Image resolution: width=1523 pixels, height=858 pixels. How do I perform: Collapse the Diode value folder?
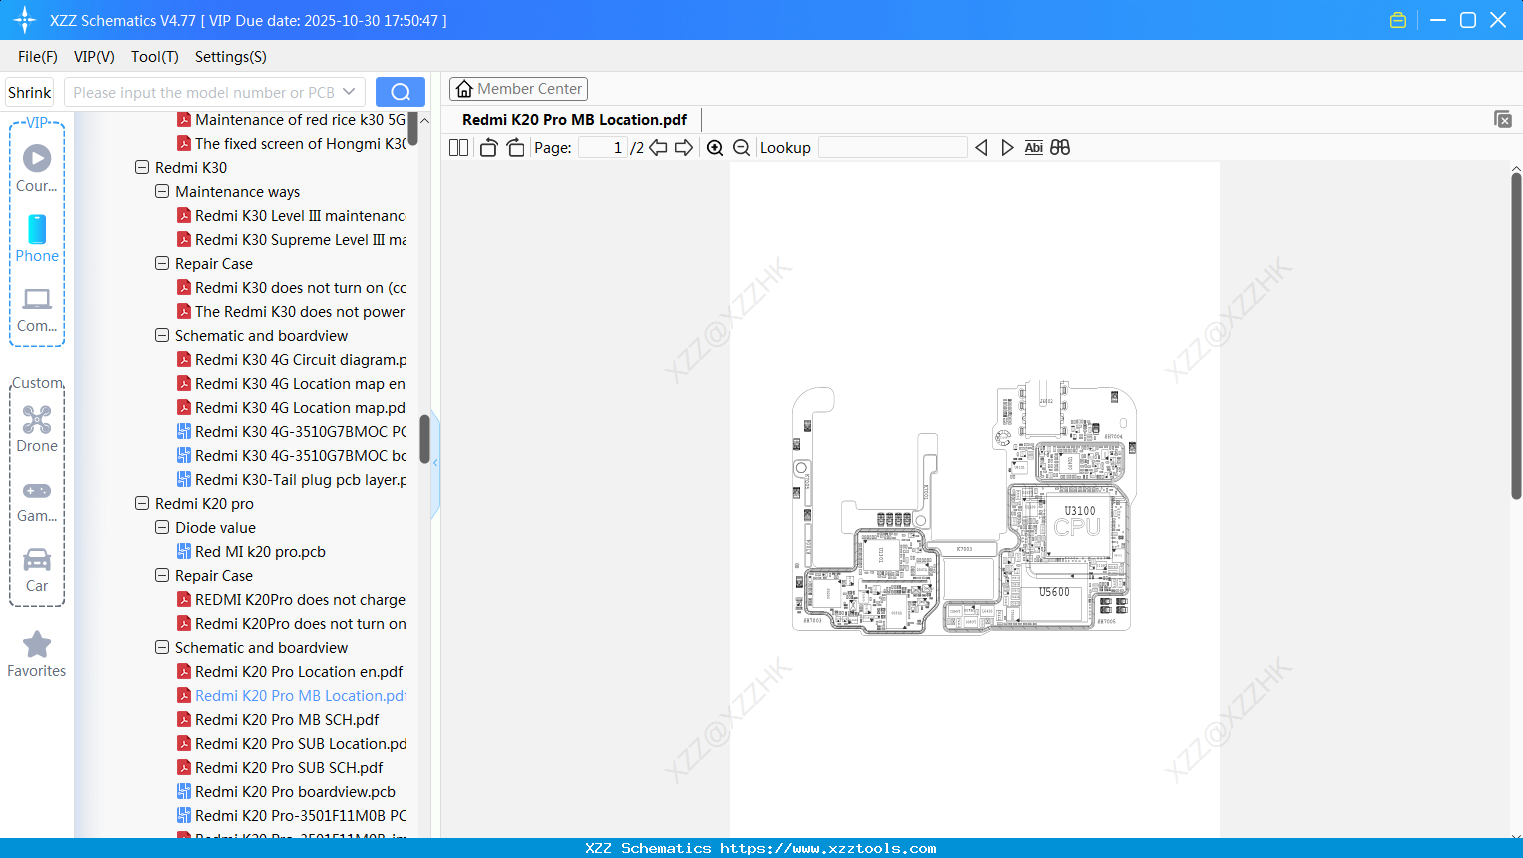coord(162,528)
